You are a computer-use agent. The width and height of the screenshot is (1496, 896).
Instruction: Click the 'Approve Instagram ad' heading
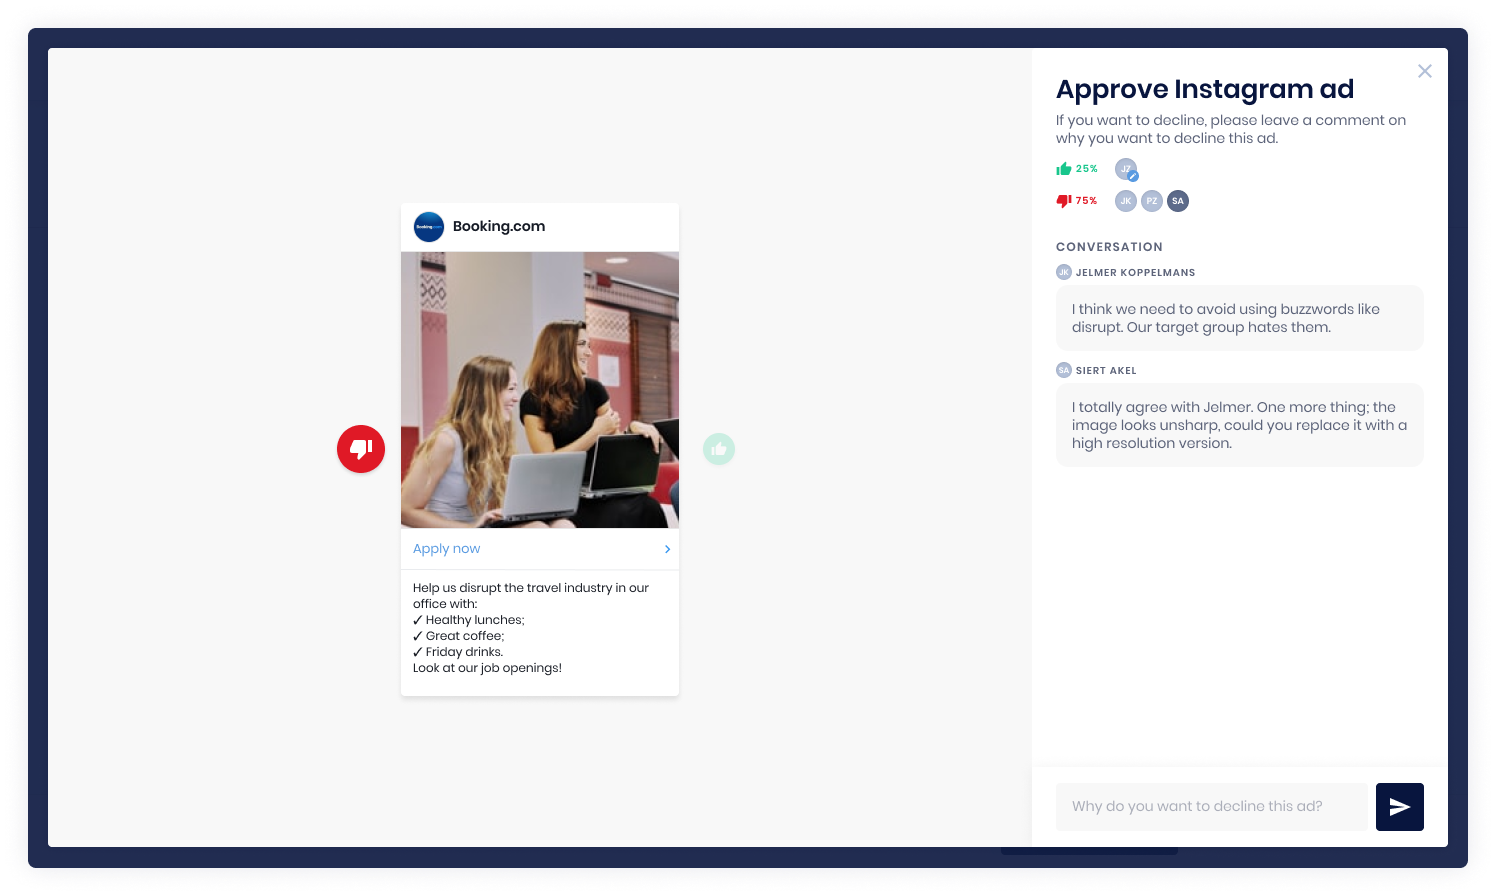point(1205,89)
